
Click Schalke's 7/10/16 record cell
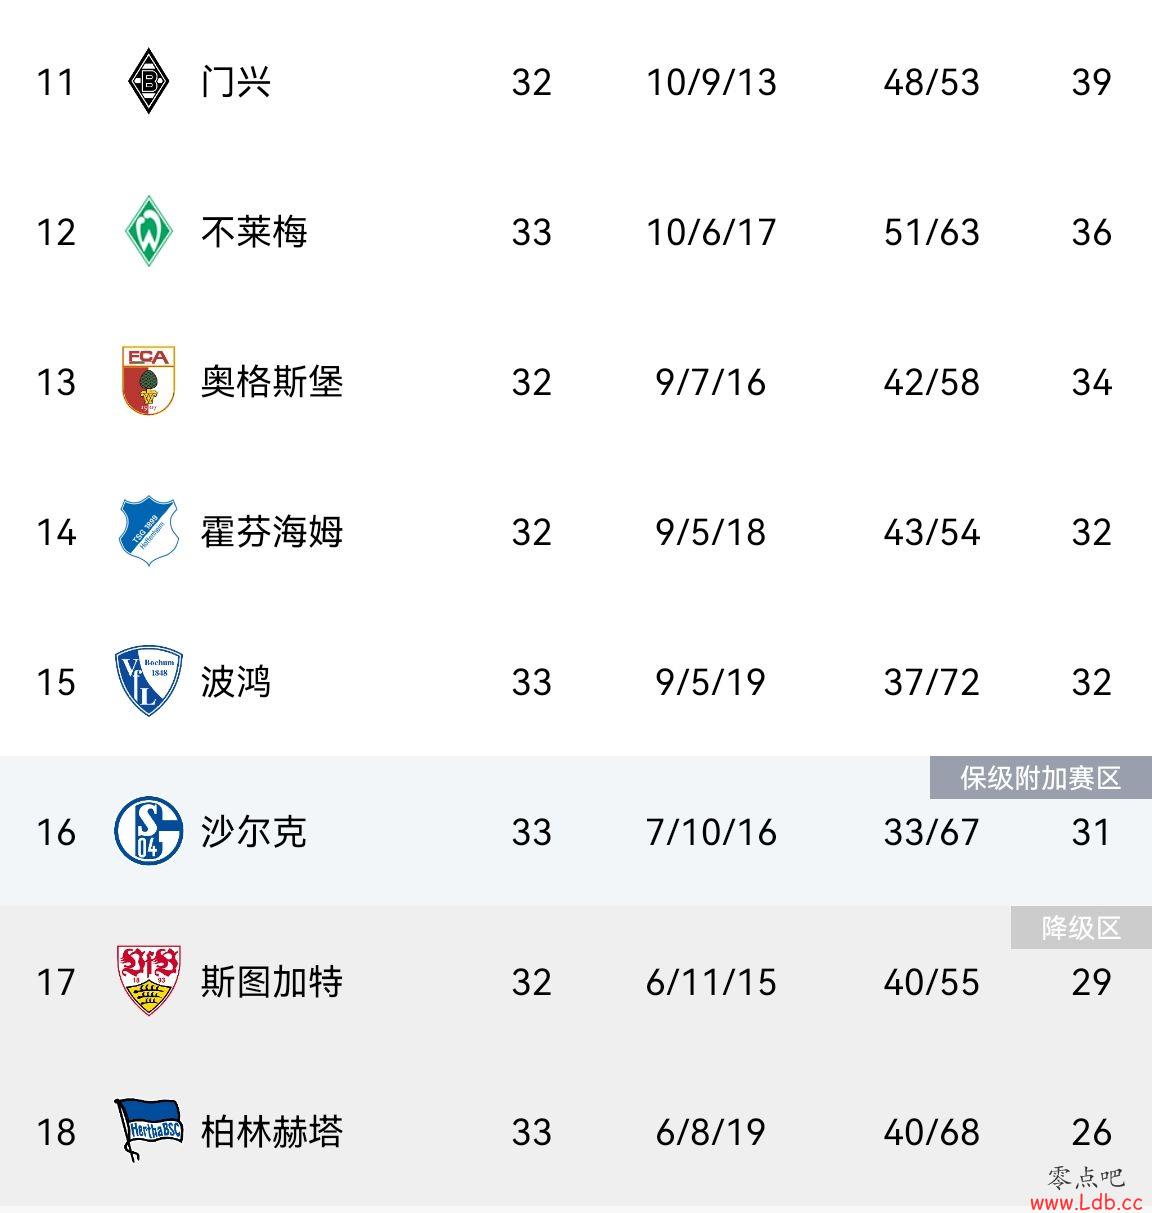pyautogui.click(x=711, y=832)
